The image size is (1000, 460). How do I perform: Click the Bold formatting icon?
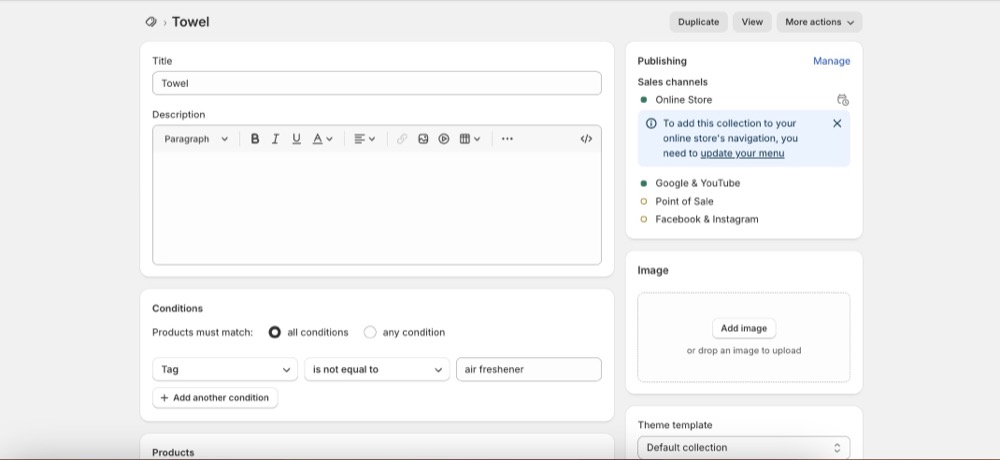click(x=255, y=139)
